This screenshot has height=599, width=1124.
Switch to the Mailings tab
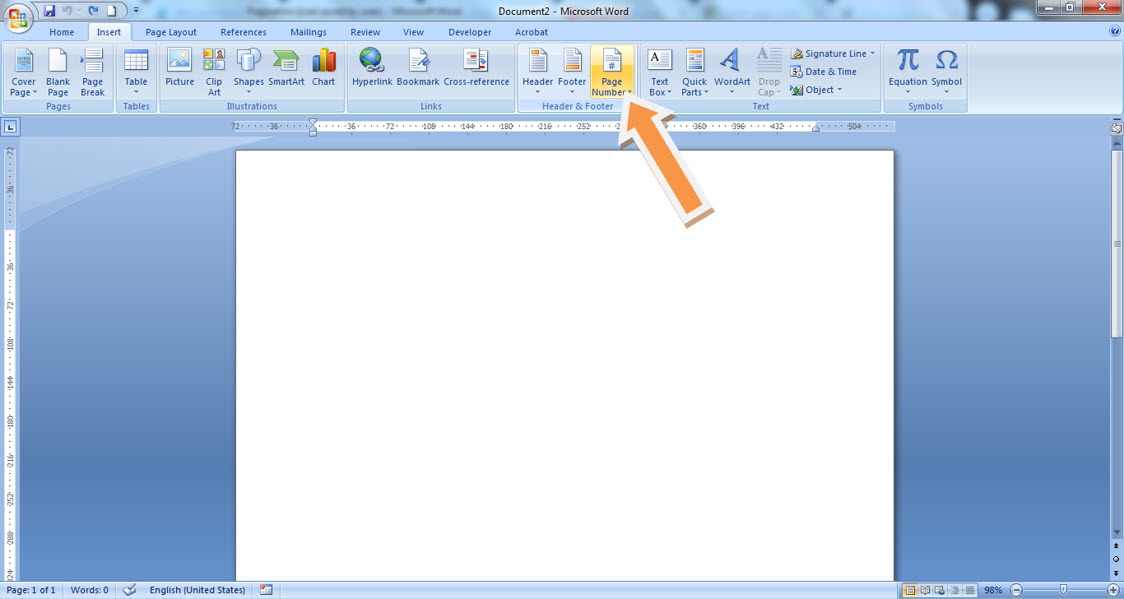pyautogui.click(x=308, y=31)
